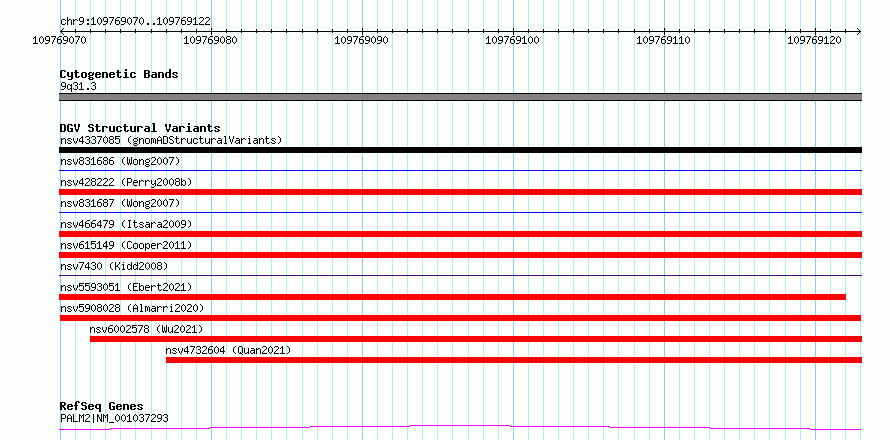Click the red nsv466479 variant bar
The width and height of the screenshot is (890, 440).
460,234
